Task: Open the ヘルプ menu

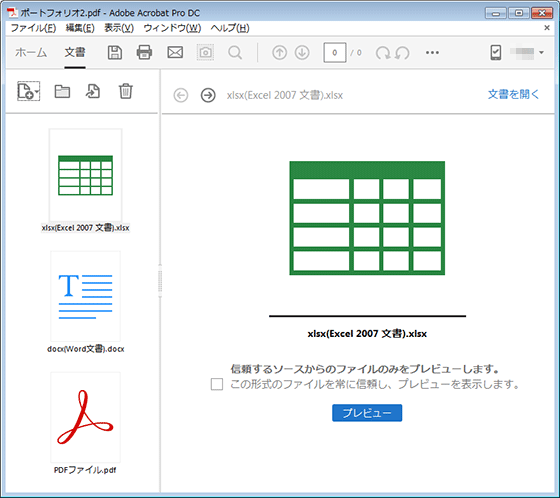Action: [230, 28]
